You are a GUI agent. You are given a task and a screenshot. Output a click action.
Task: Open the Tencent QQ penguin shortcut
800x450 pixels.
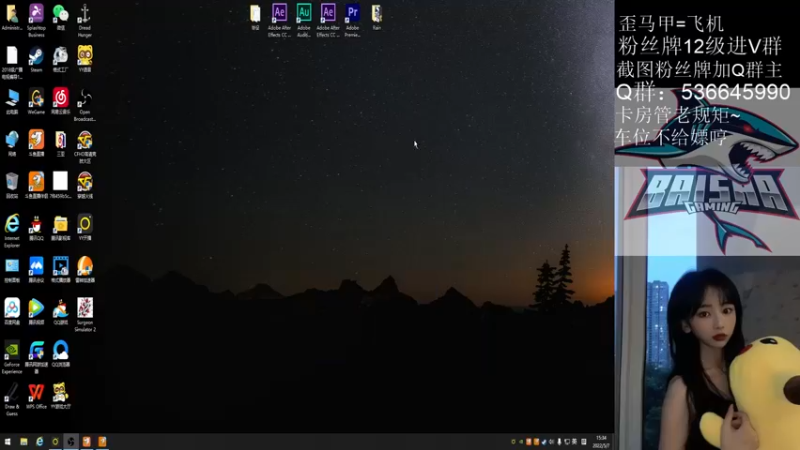click(x=36, y=228)
